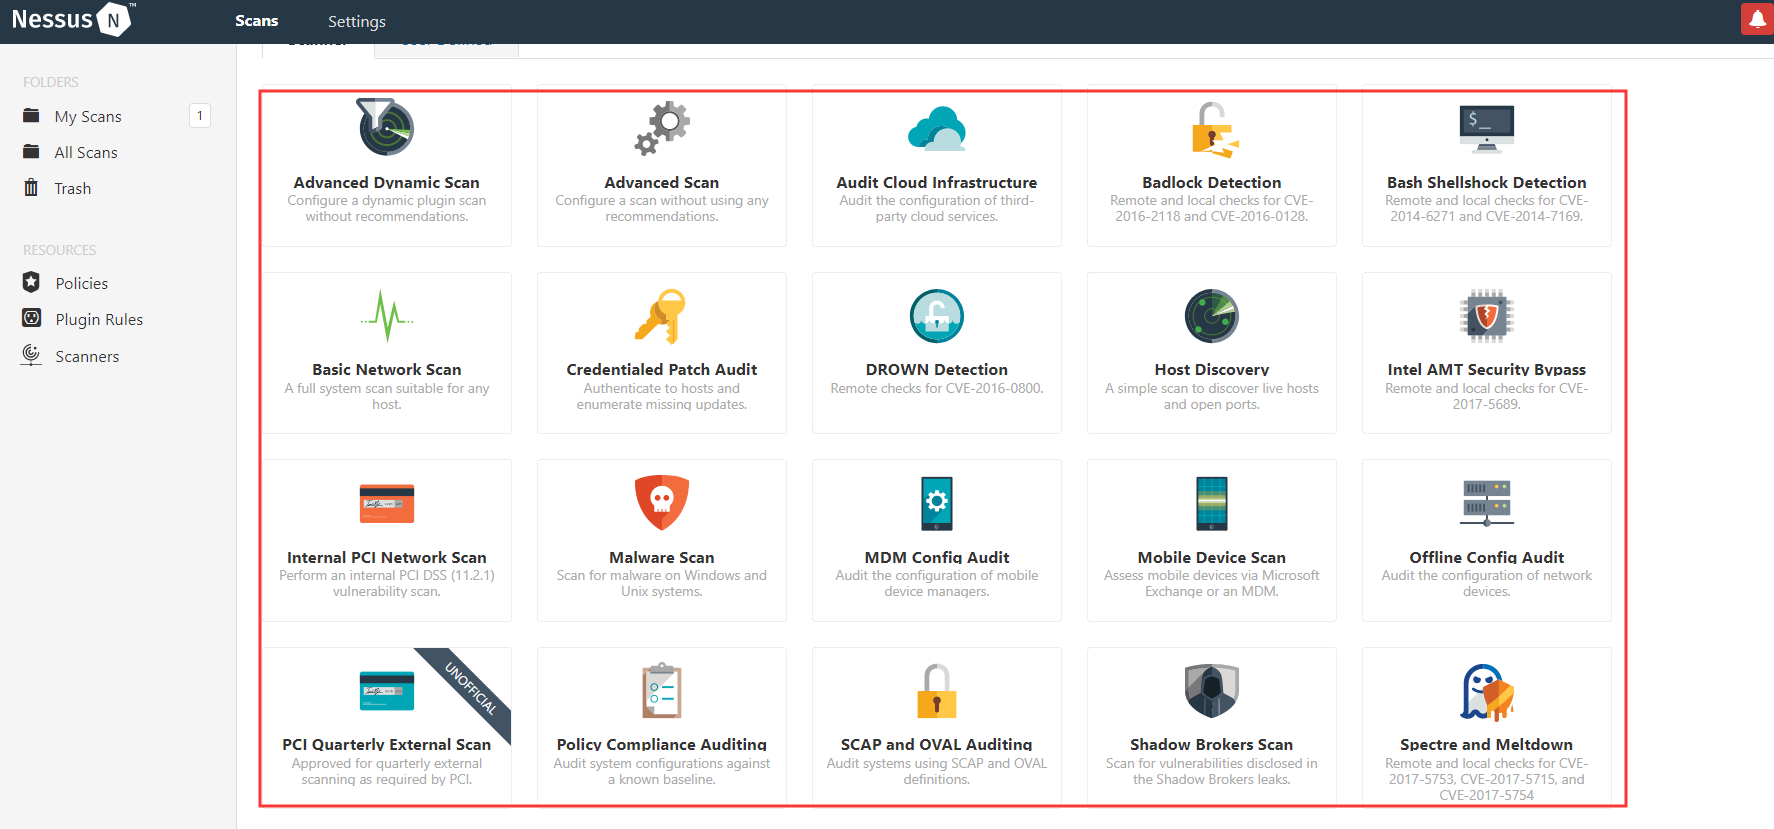Choose the Badlock Detection padlock icon
The width and height of the screenshot is (1774, 829).
coord(1212,130)
